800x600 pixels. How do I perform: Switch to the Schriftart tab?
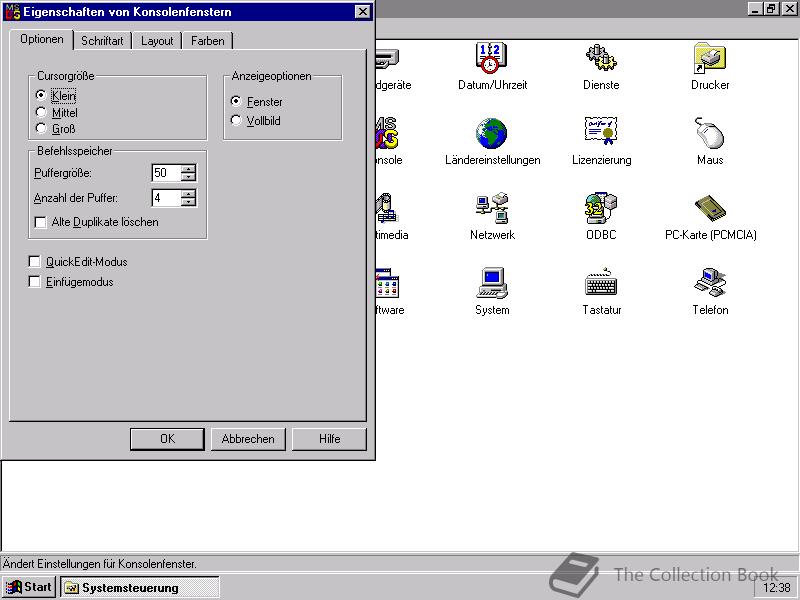(102, 41)
